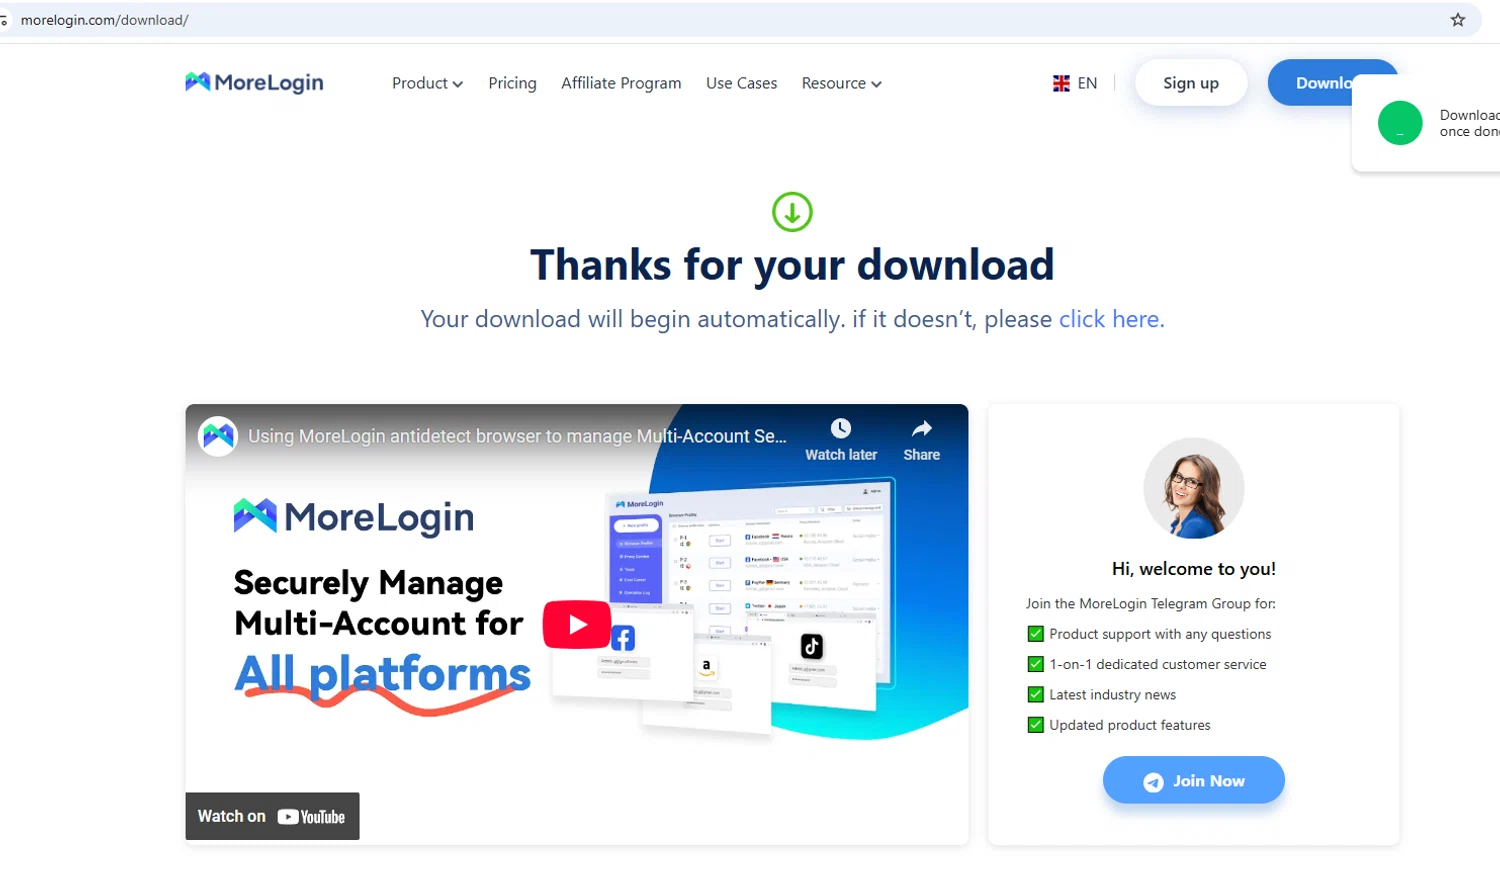The width and height of the screenshot is (1500, 879).
Task: Click the blue Download button in header
Action: 1325,83
